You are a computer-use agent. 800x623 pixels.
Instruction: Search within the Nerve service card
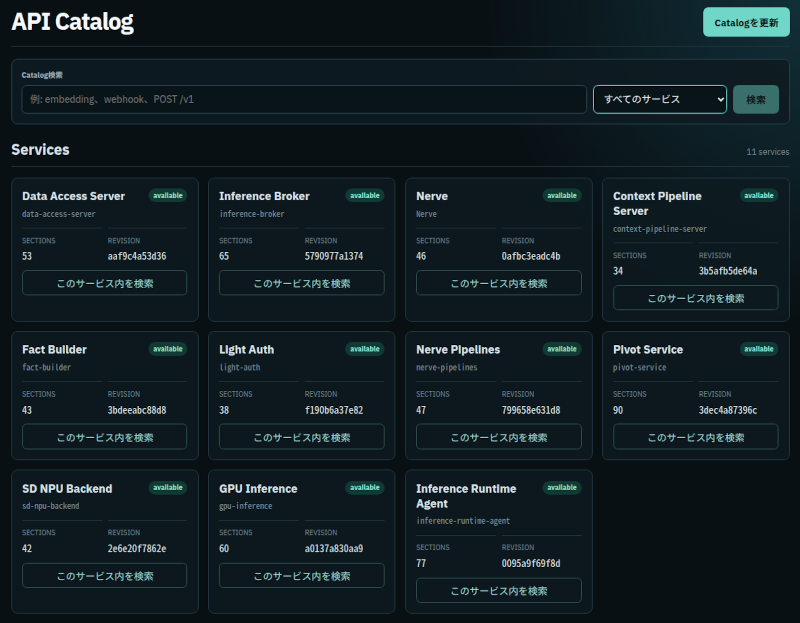point(498,283)
